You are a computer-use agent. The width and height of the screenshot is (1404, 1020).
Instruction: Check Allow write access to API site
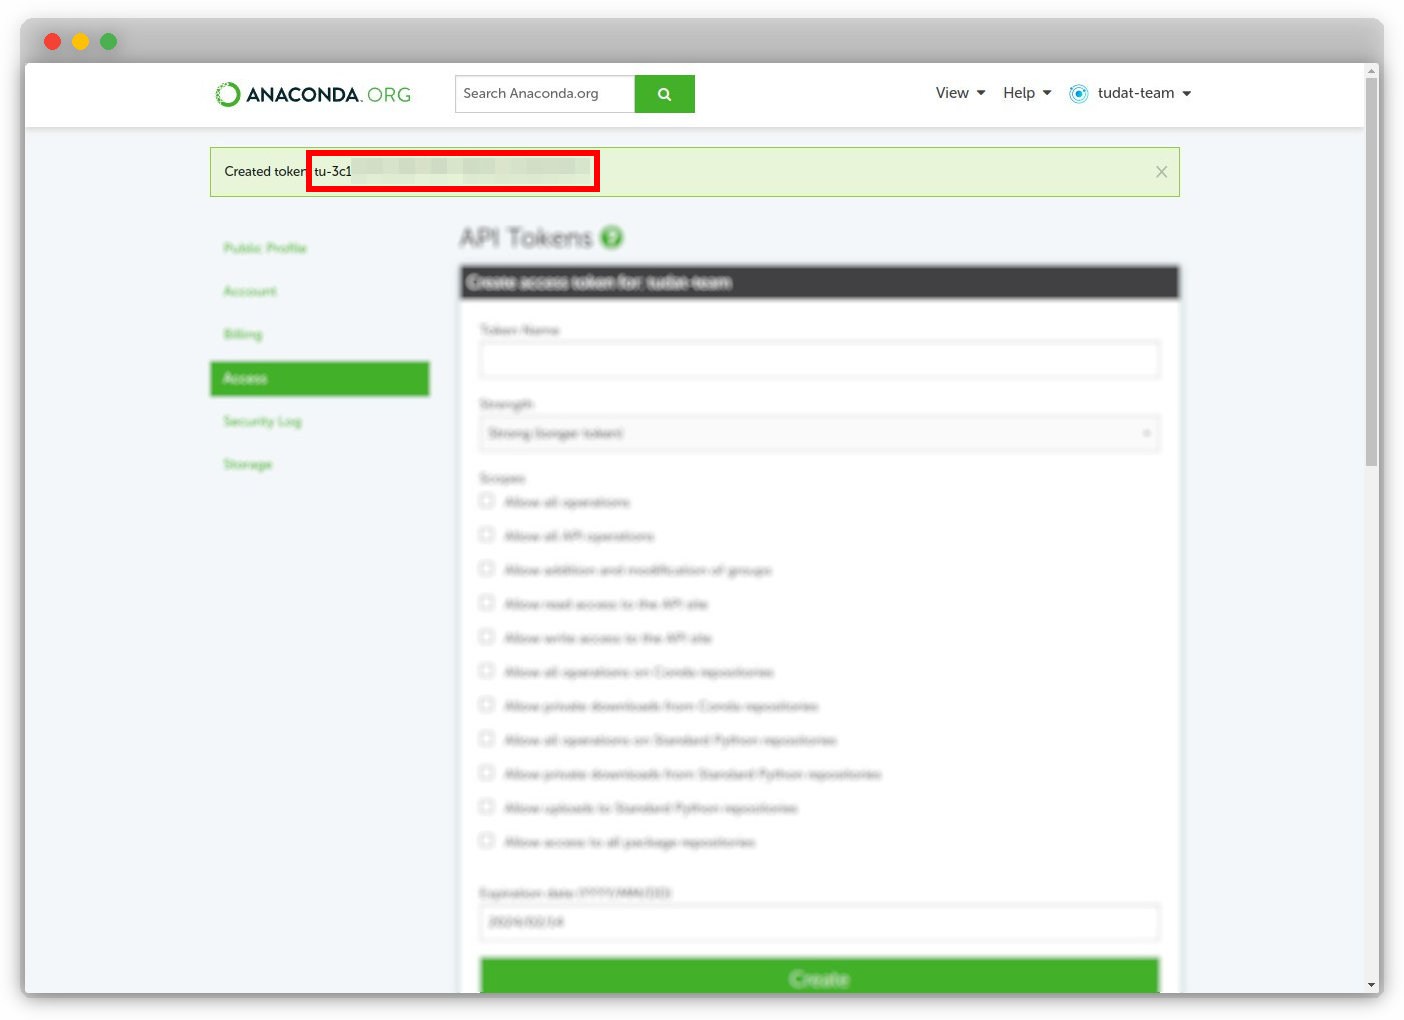(x=487, y=637)
